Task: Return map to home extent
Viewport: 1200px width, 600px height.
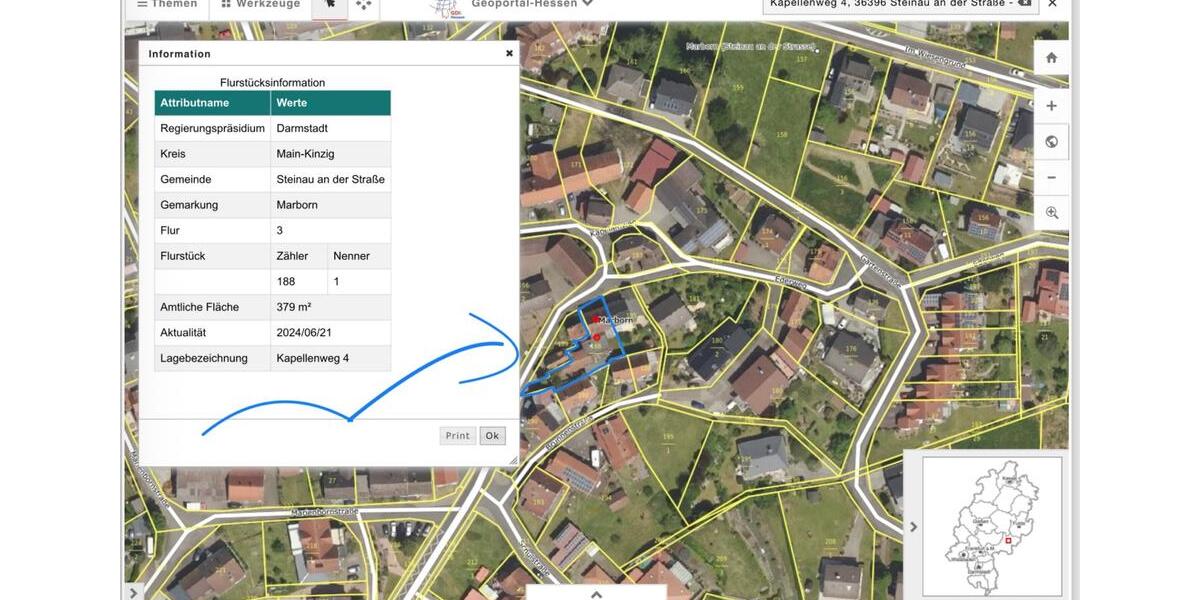Action: point(1051,58)
